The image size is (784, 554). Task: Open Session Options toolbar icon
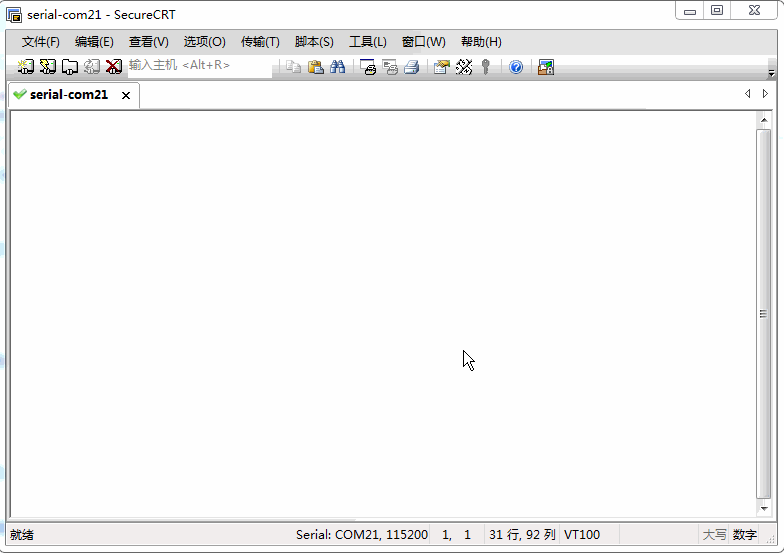442,66
